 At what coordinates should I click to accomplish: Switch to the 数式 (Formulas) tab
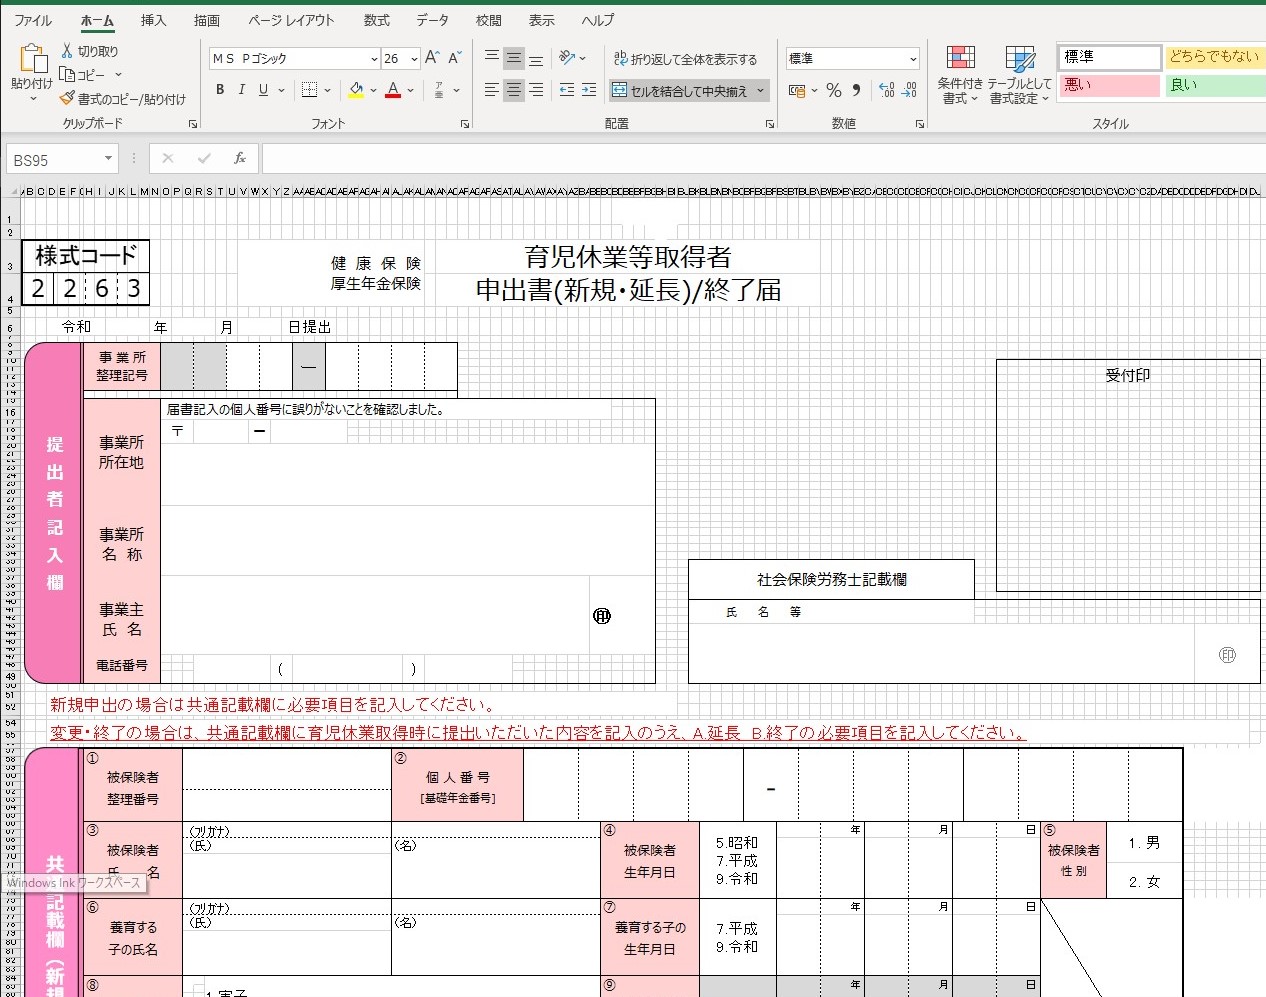pyautogui.click(x=376, y=20)
